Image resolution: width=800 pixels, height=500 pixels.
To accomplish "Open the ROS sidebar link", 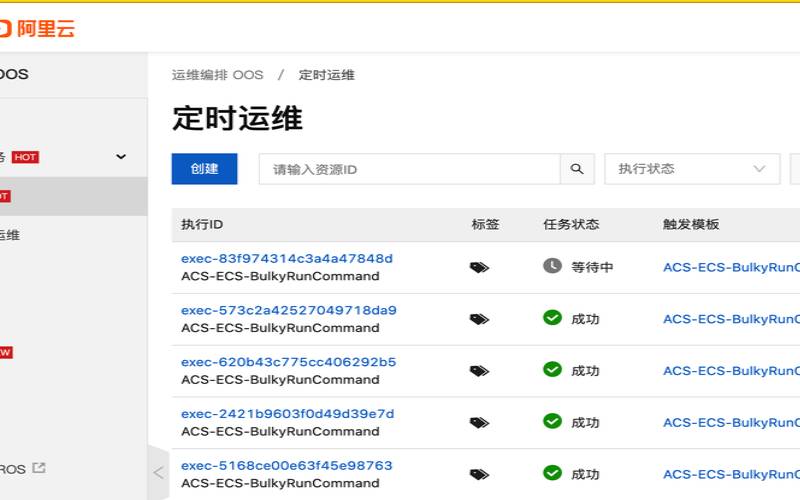I will (13, 469).
